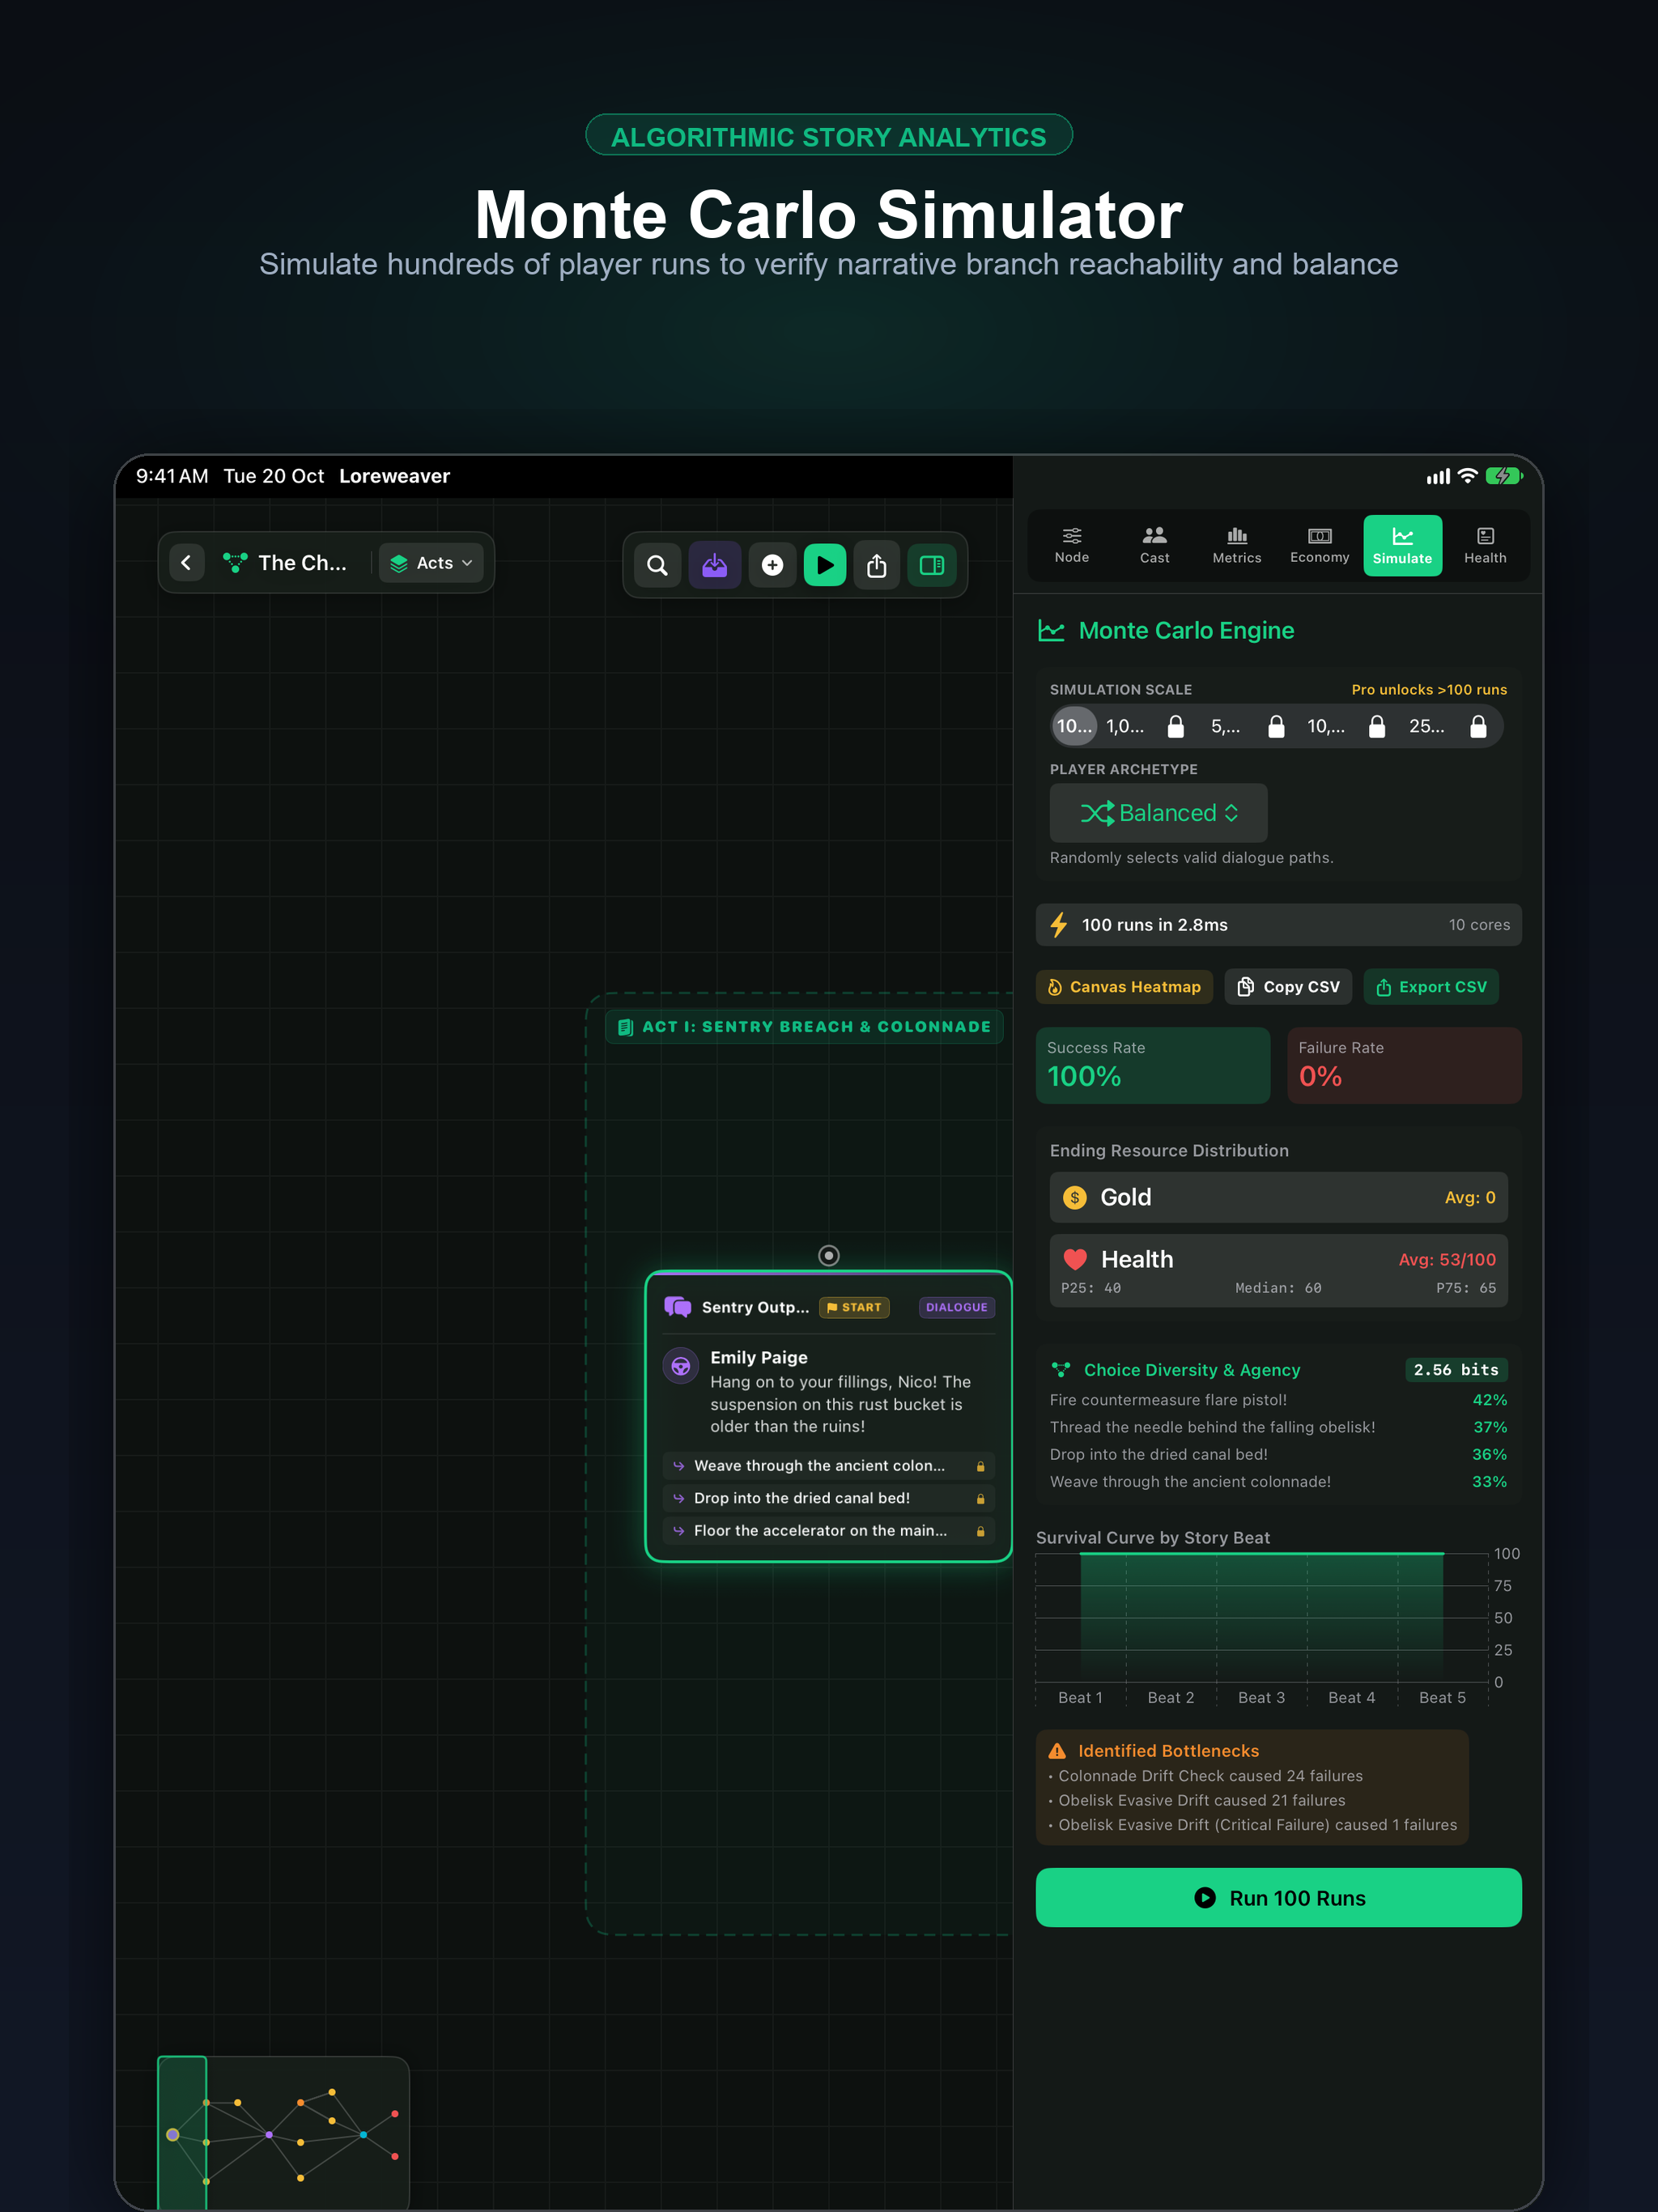The image size is (1658, 2212).
Task: Choose the locked 5,... runs scale
Action: tap(1247, 726)
